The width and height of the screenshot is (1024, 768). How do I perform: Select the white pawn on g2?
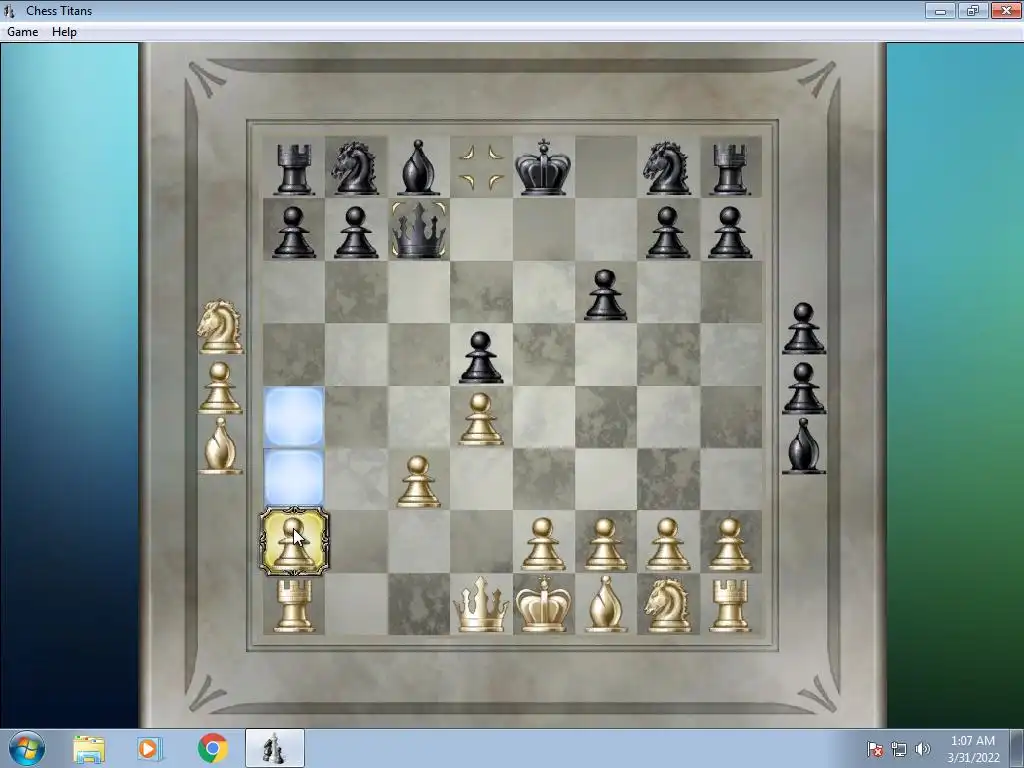click(x=668, y=545)
